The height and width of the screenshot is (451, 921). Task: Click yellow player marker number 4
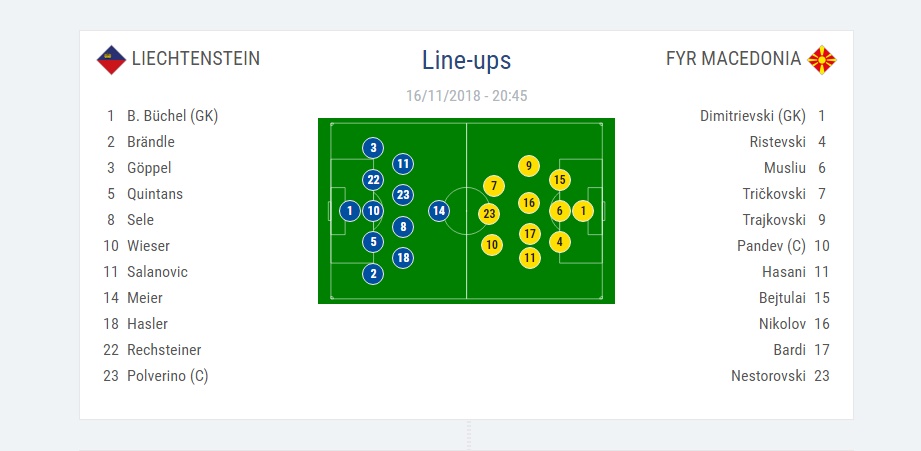[559, 241]
